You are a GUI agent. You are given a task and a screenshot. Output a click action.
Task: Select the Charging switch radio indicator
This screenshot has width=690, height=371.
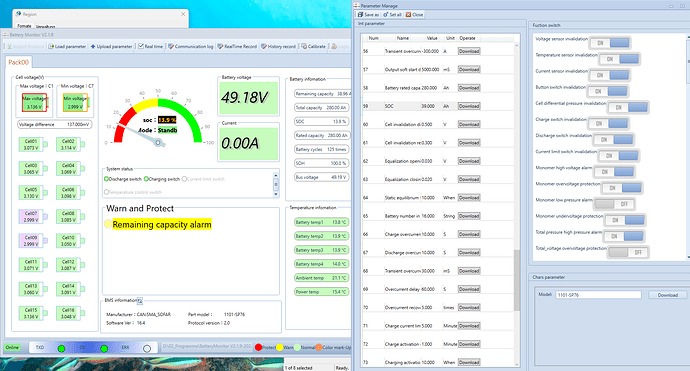(x=146, y=179)
